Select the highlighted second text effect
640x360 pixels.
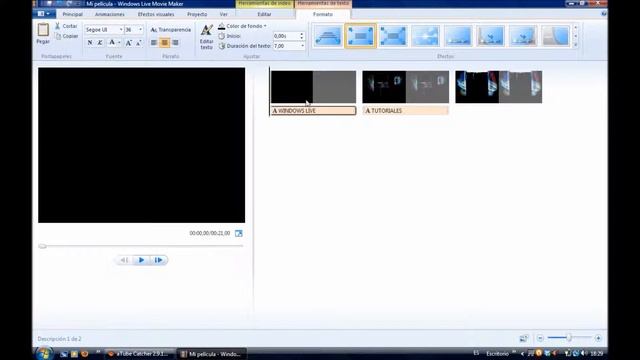tap(360, 36)
